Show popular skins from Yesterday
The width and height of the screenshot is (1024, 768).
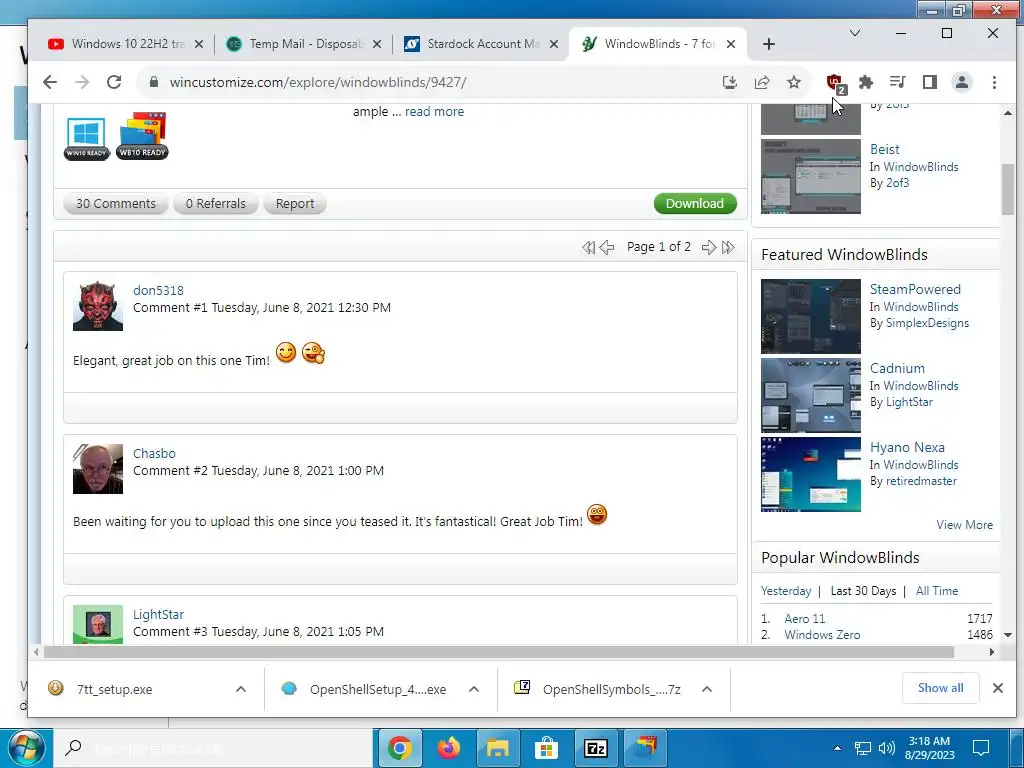point(786,591)
